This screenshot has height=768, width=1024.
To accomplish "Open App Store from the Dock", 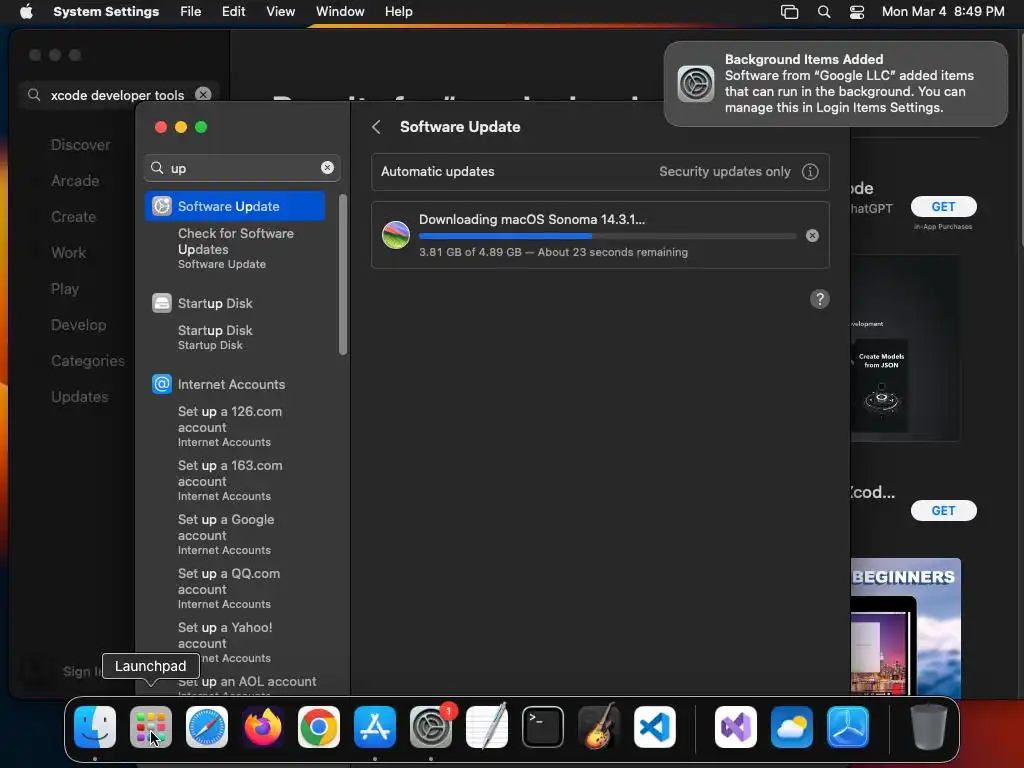I will (375, 727).
